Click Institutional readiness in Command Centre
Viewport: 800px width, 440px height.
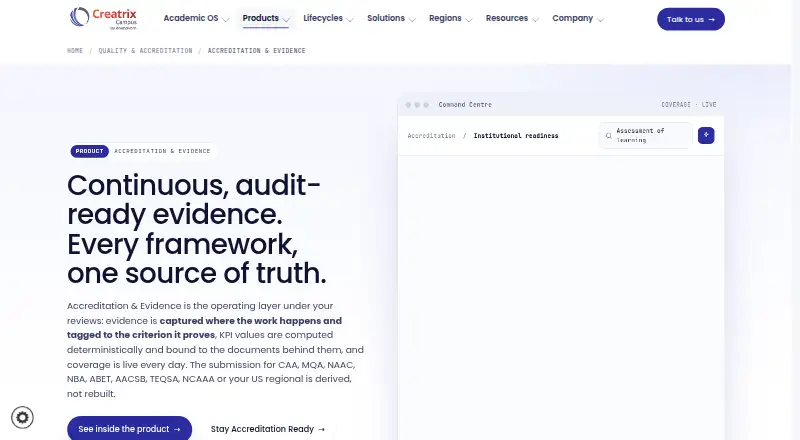click(x=516, y=136)
